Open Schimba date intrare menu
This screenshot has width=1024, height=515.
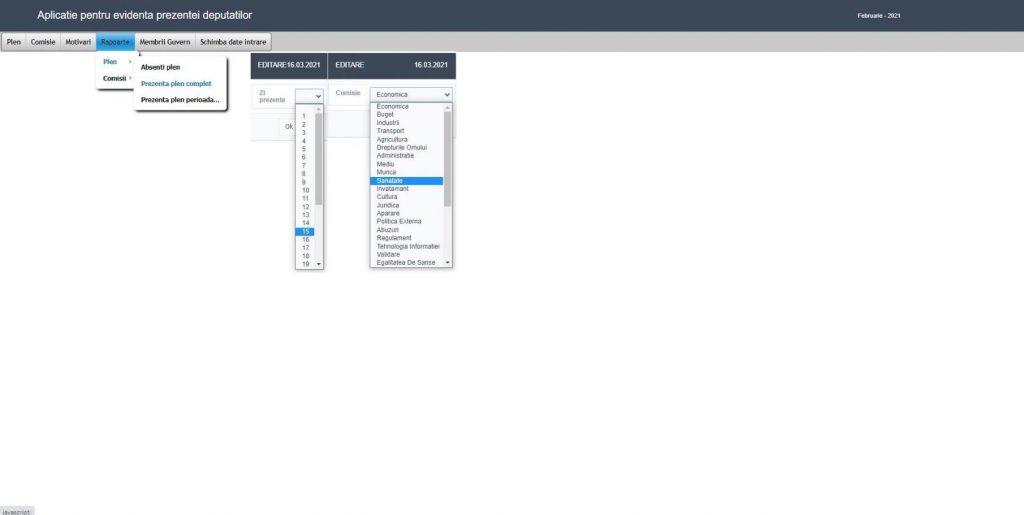(x=233, y=42)
